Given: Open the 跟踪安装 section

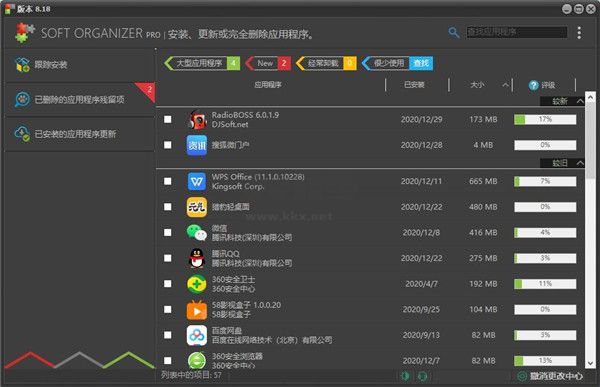Looking at the screenshot, I should (x=79, y=65).
